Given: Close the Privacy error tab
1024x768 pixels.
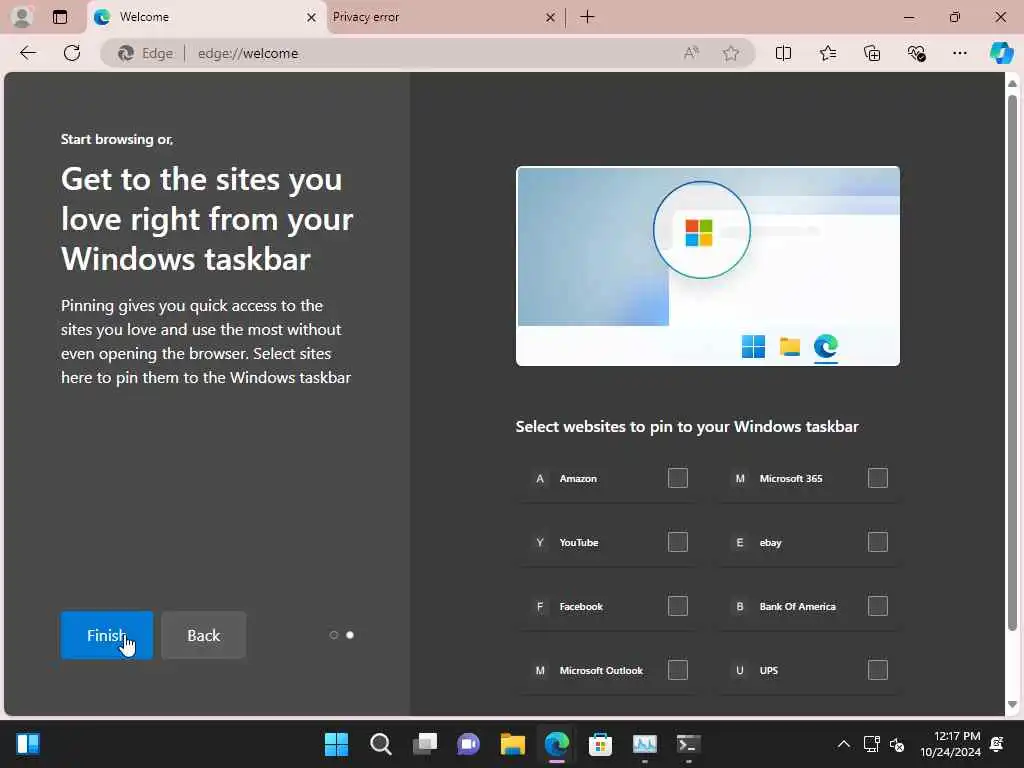Looking at the screenshot, I should [551, 18].
